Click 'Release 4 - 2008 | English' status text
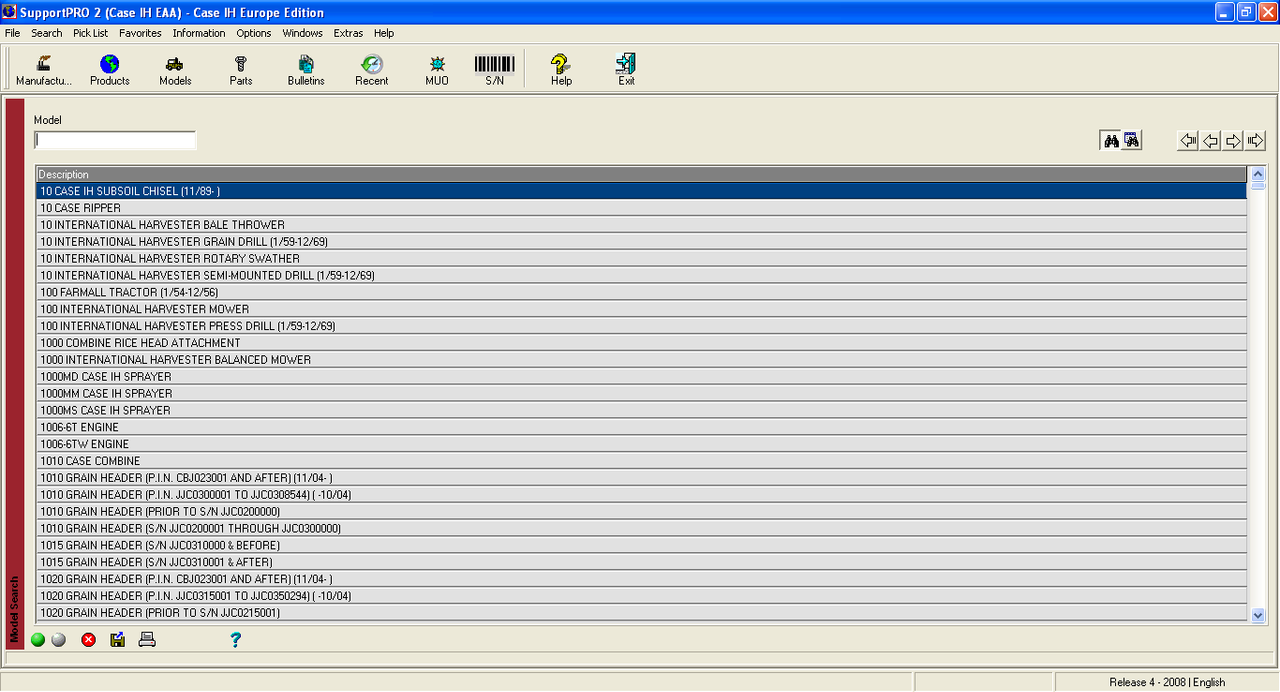This screenshot has height=692, width=1280. [1167, 682]
